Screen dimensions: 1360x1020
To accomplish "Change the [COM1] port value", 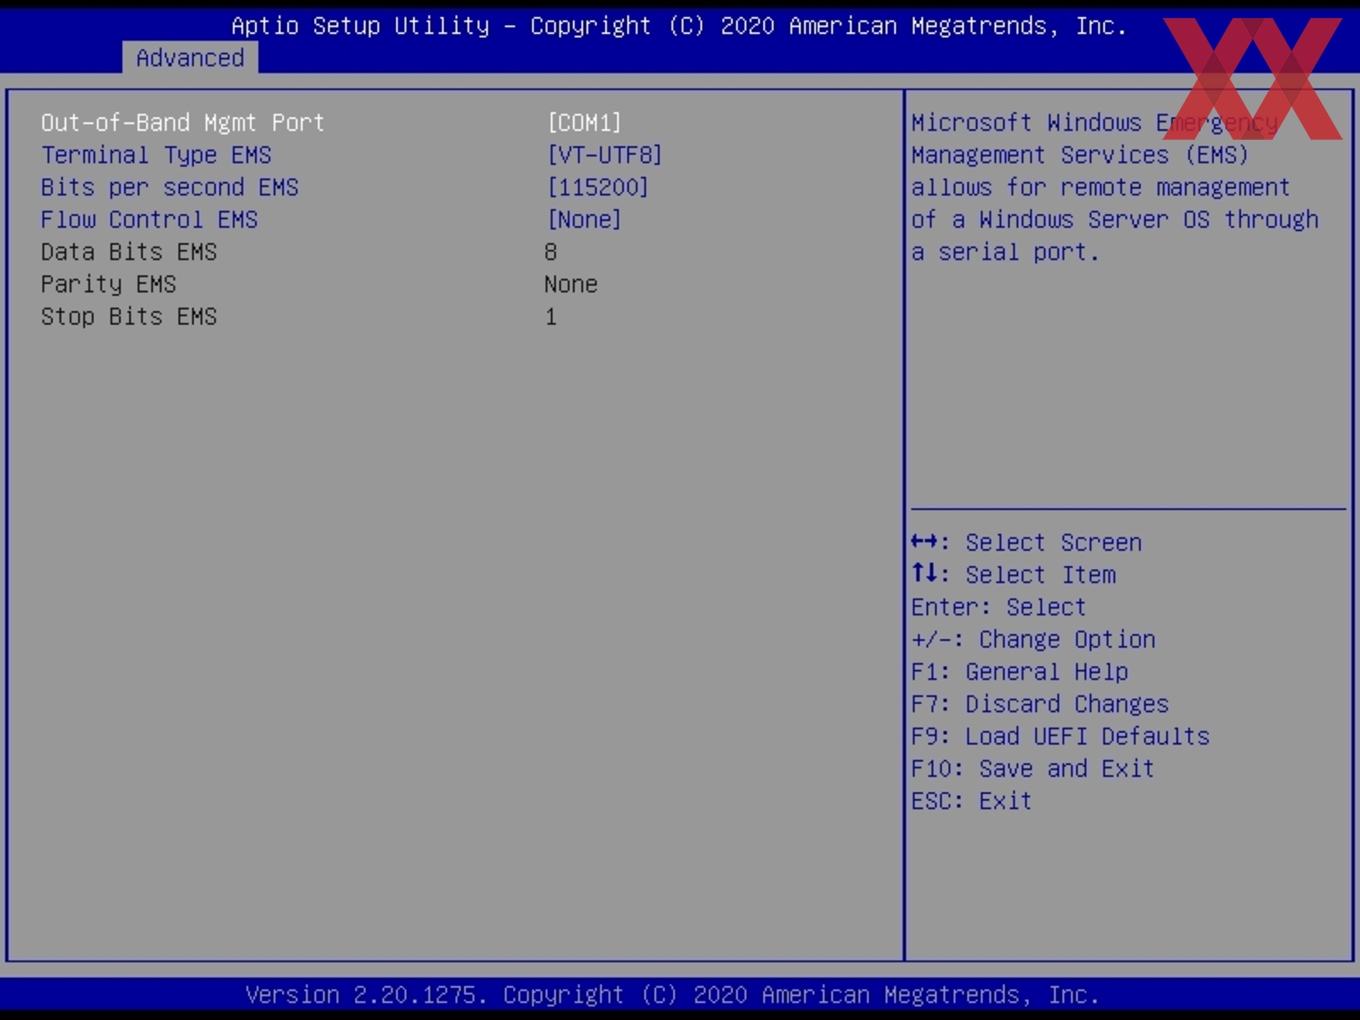I will 584,123.
